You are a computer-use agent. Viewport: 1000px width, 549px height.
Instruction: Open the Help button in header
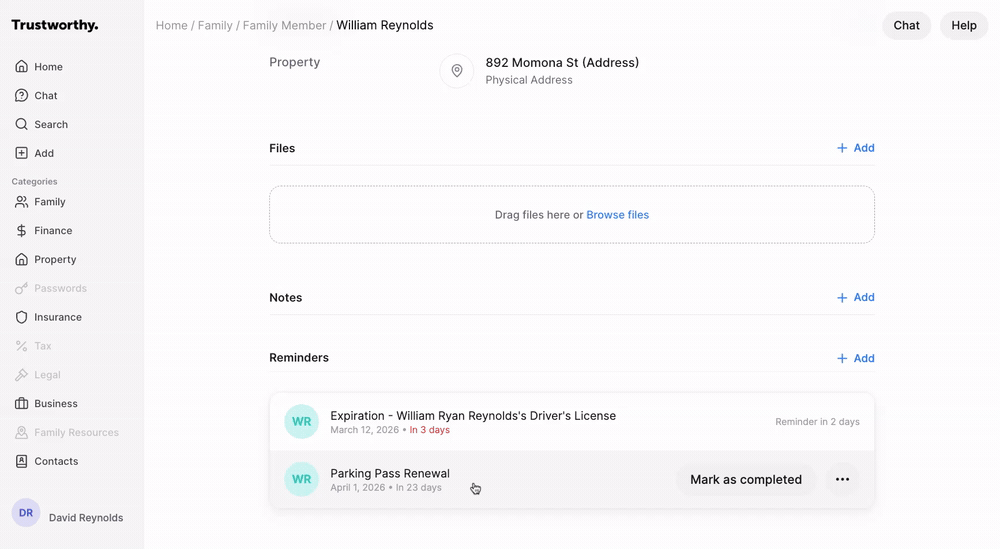(x=963, y=26)
